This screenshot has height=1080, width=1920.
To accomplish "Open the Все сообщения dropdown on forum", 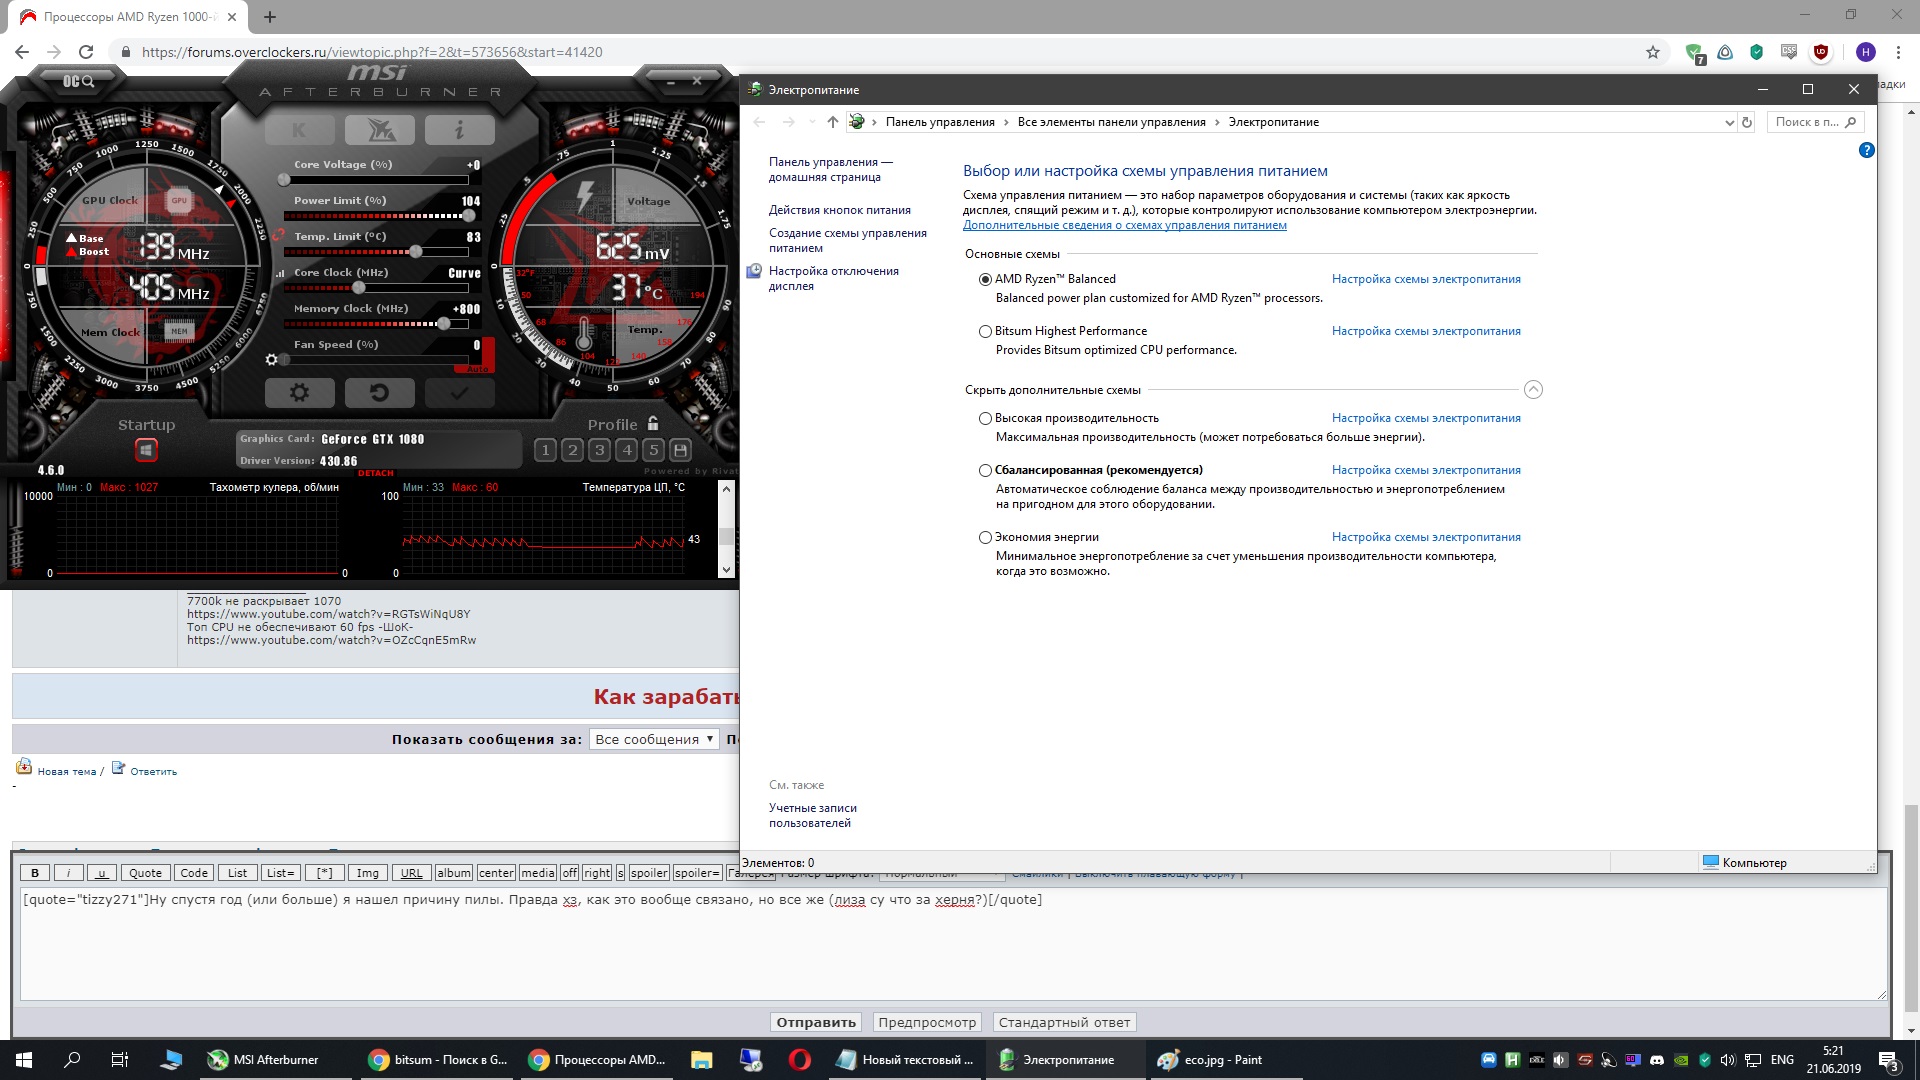I will 654,739.
